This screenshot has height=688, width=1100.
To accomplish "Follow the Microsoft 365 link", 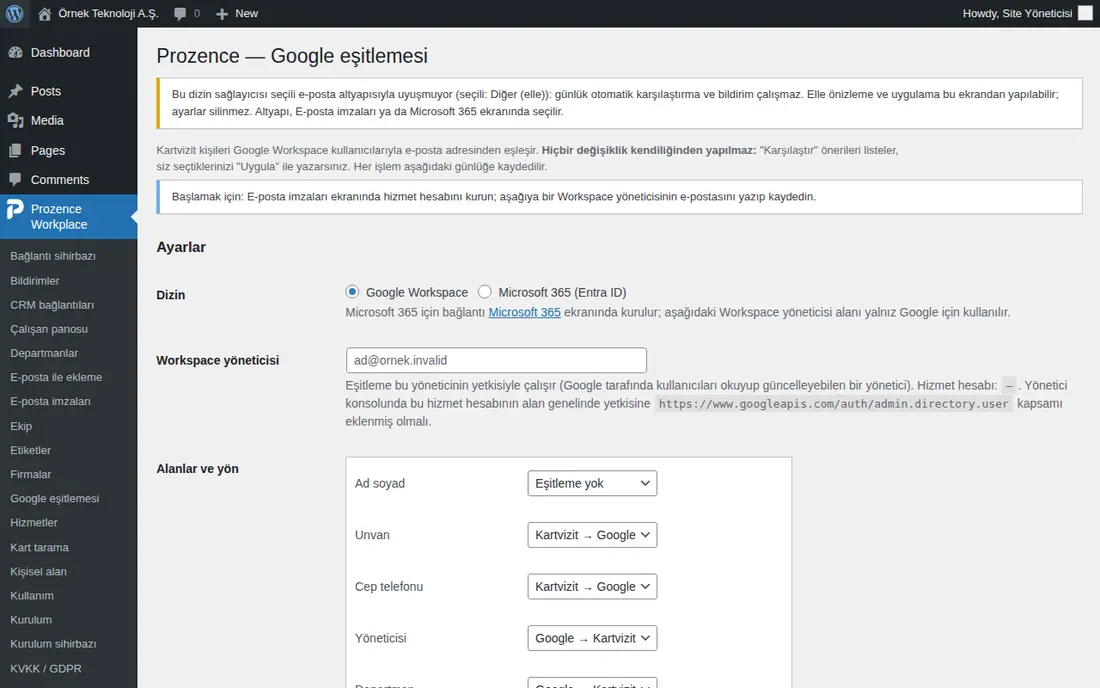I will tap(524, 312).
